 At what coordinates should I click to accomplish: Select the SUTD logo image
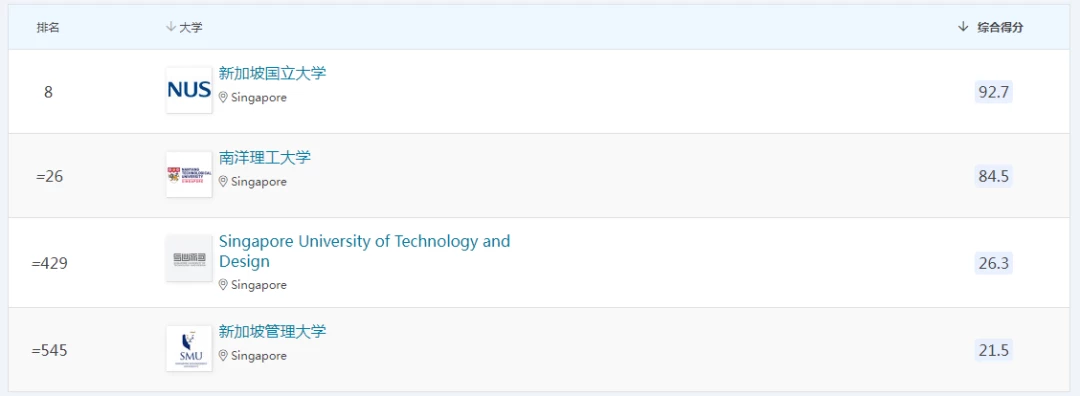tap(189, 259)
